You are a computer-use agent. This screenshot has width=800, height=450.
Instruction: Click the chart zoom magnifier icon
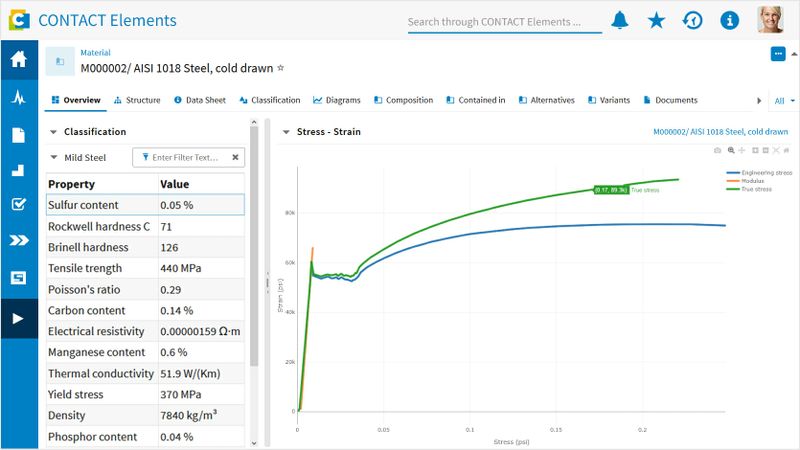[731, 150]
